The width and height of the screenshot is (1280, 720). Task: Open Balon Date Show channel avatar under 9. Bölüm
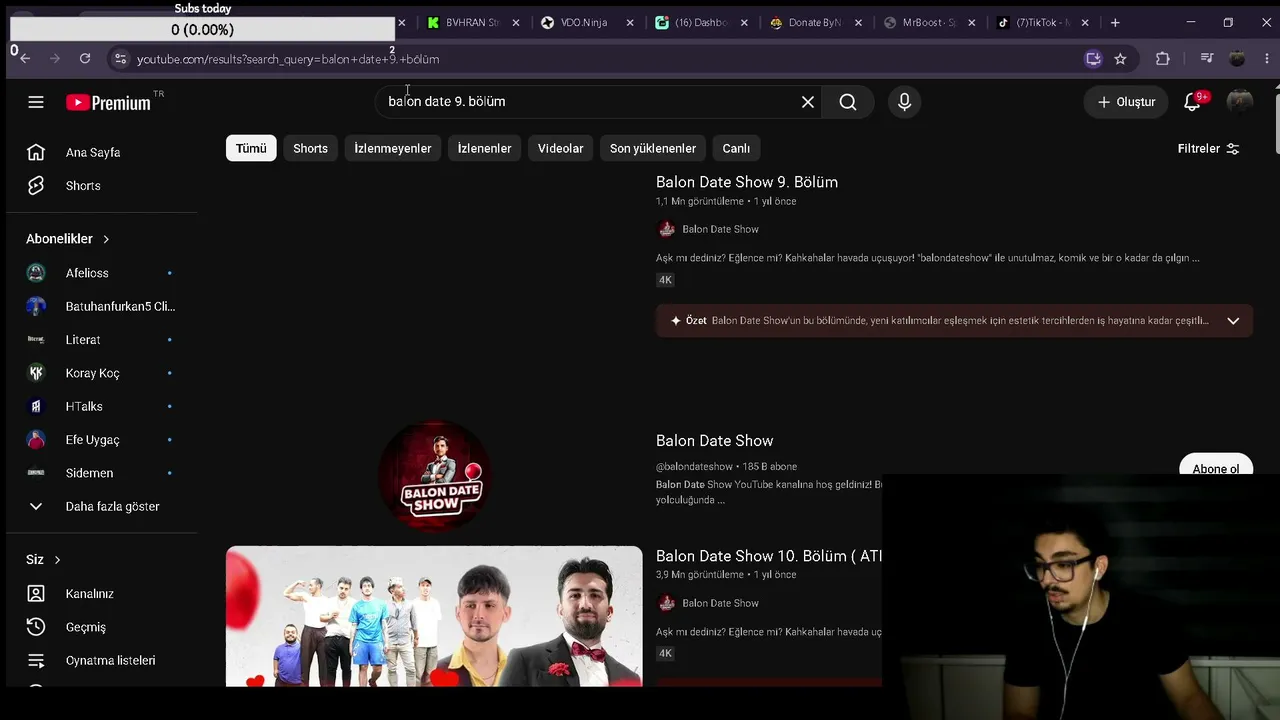[x=667, y=229]
